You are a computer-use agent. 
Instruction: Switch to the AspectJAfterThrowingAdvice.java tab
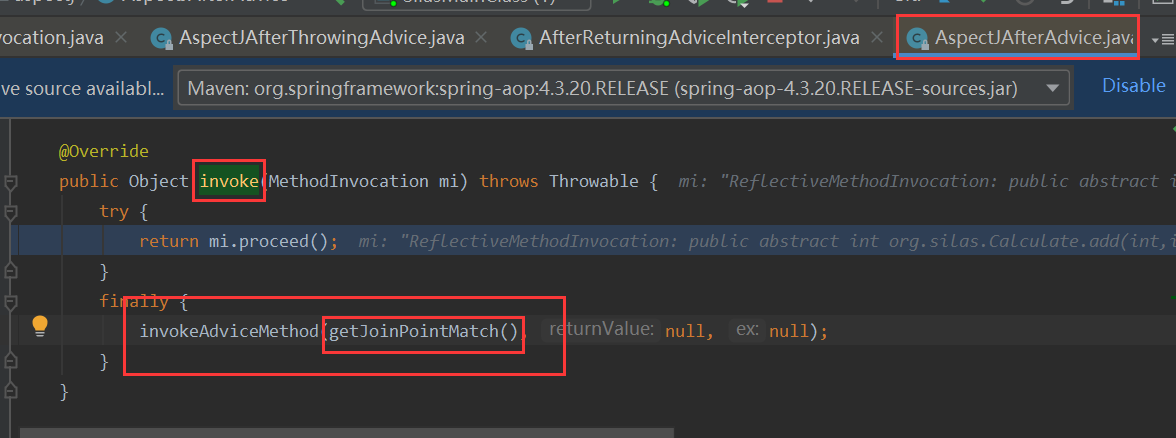tap(322, 38)
